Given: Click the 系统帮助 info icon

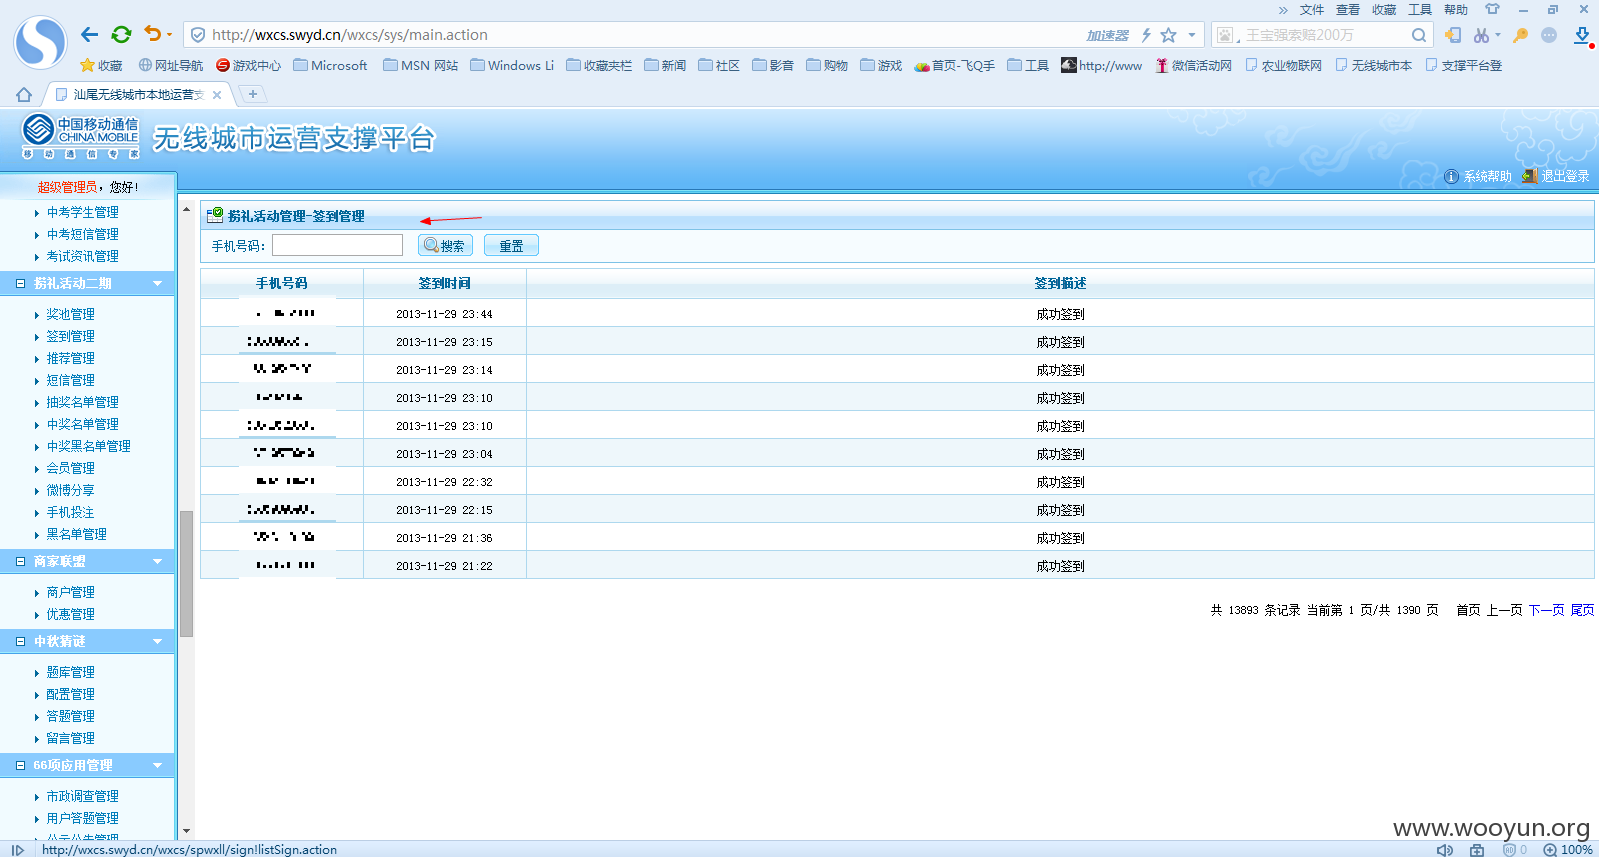Looking at the screenshot, I should 1451,176.
